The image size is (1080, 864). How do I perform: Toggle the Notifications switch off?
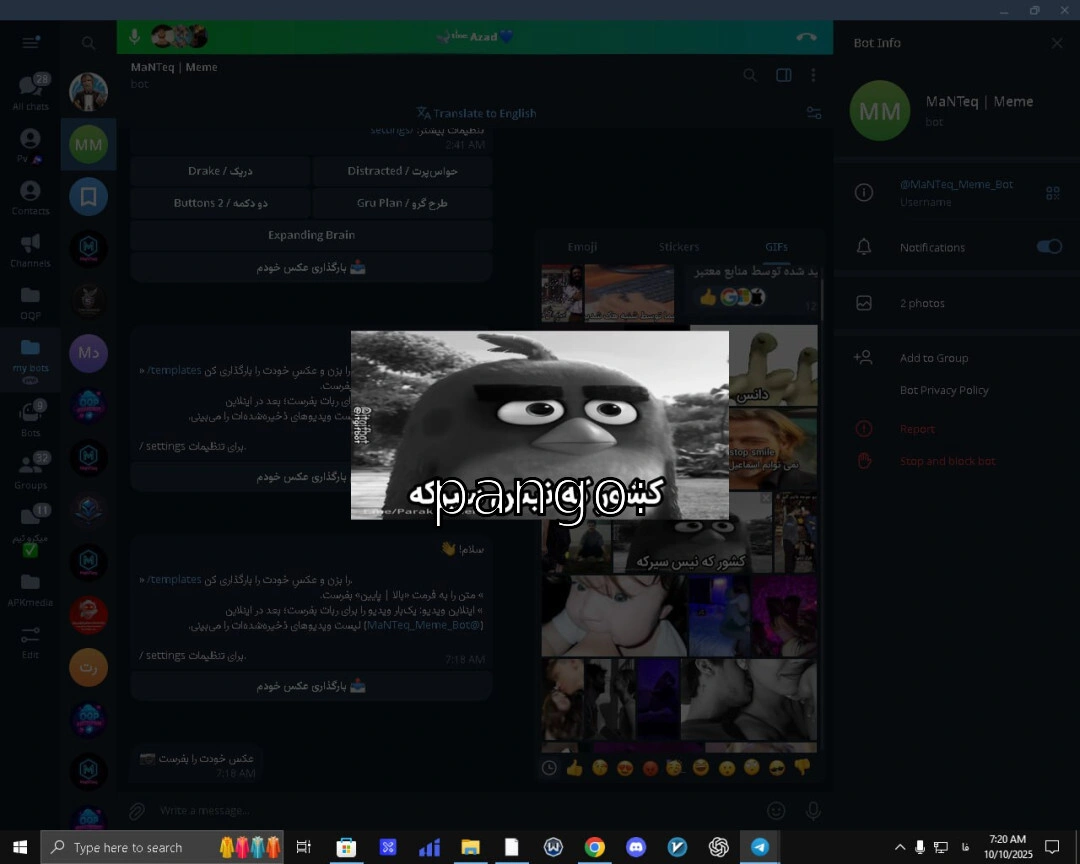(x=1048, y=247)
